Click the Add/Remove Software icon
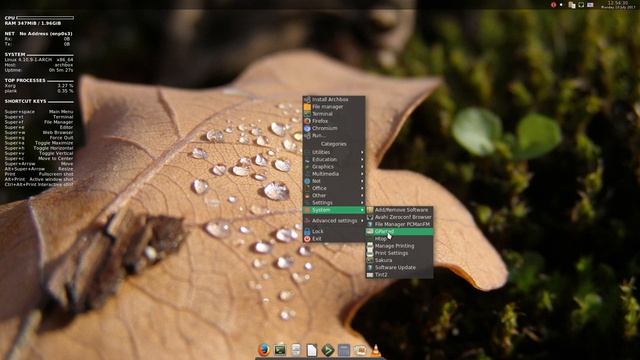This screenshot has height=360, width=640. [x=370, y=210]
